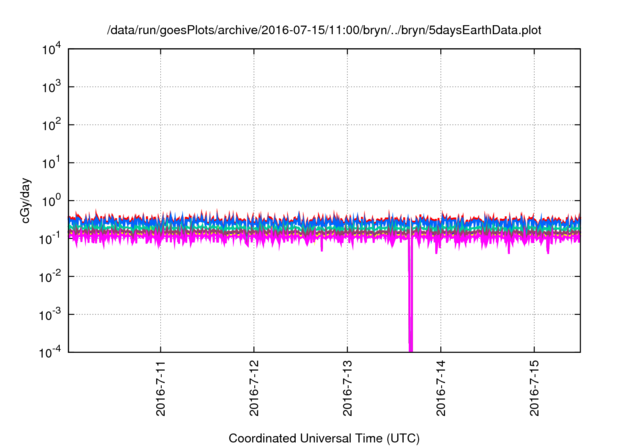
Task: Click the 10^3 y-axis tick label
Action: (x=51, y=87)
